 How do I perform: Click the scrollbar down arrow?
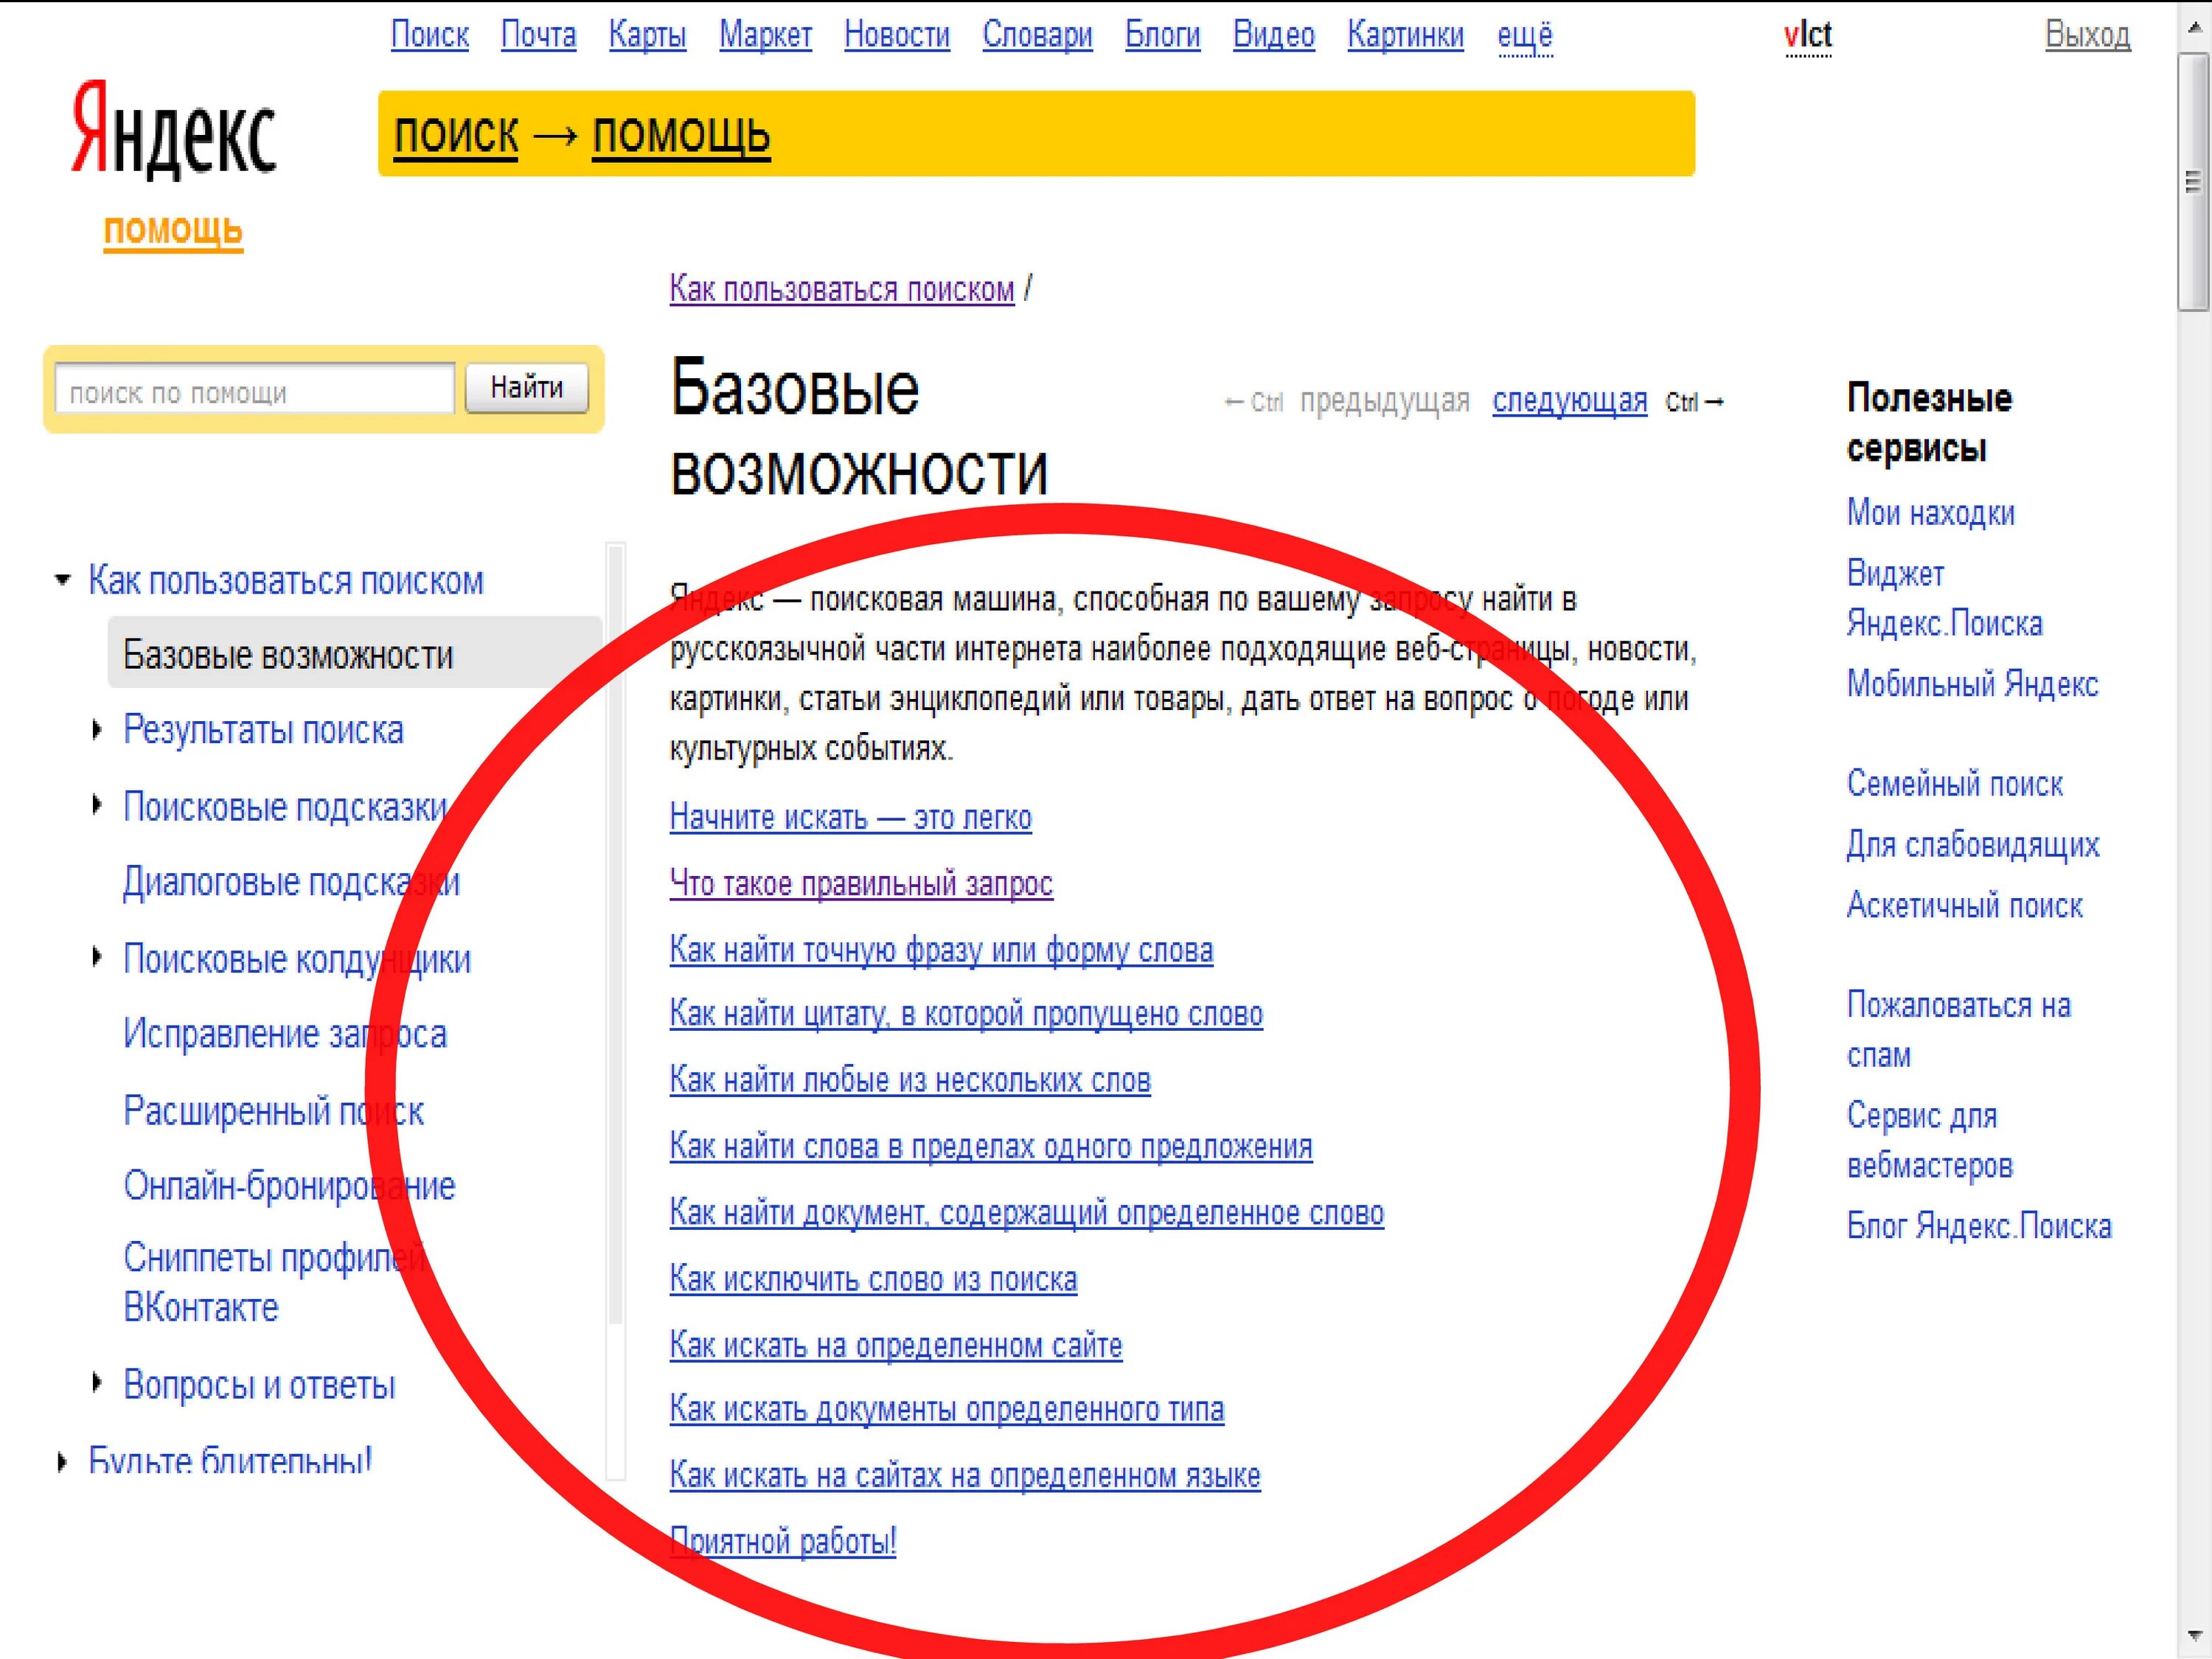coord(2194,1636)
